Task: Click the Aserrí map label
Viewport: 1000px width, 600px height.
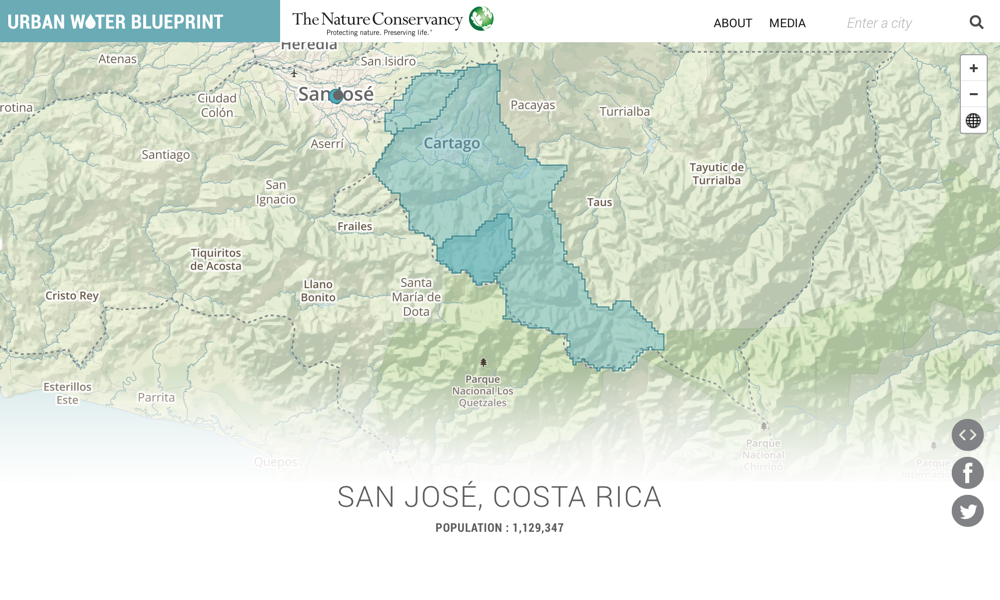Action: click(327, 144)
